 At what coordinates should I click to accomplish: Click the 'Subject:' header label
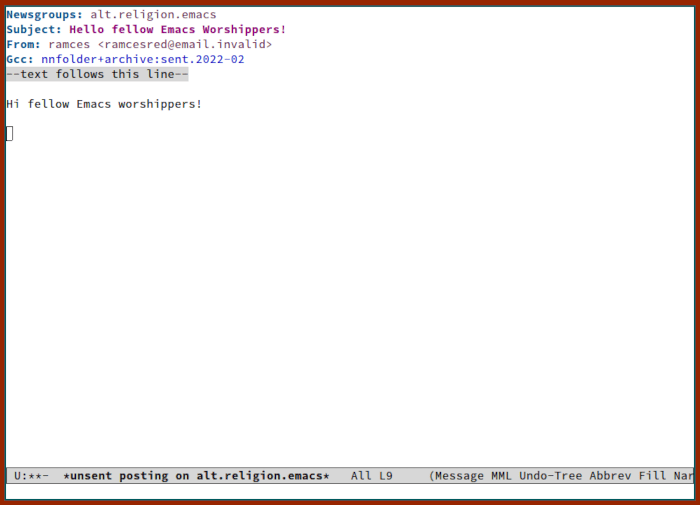click(x=34, y=29)
